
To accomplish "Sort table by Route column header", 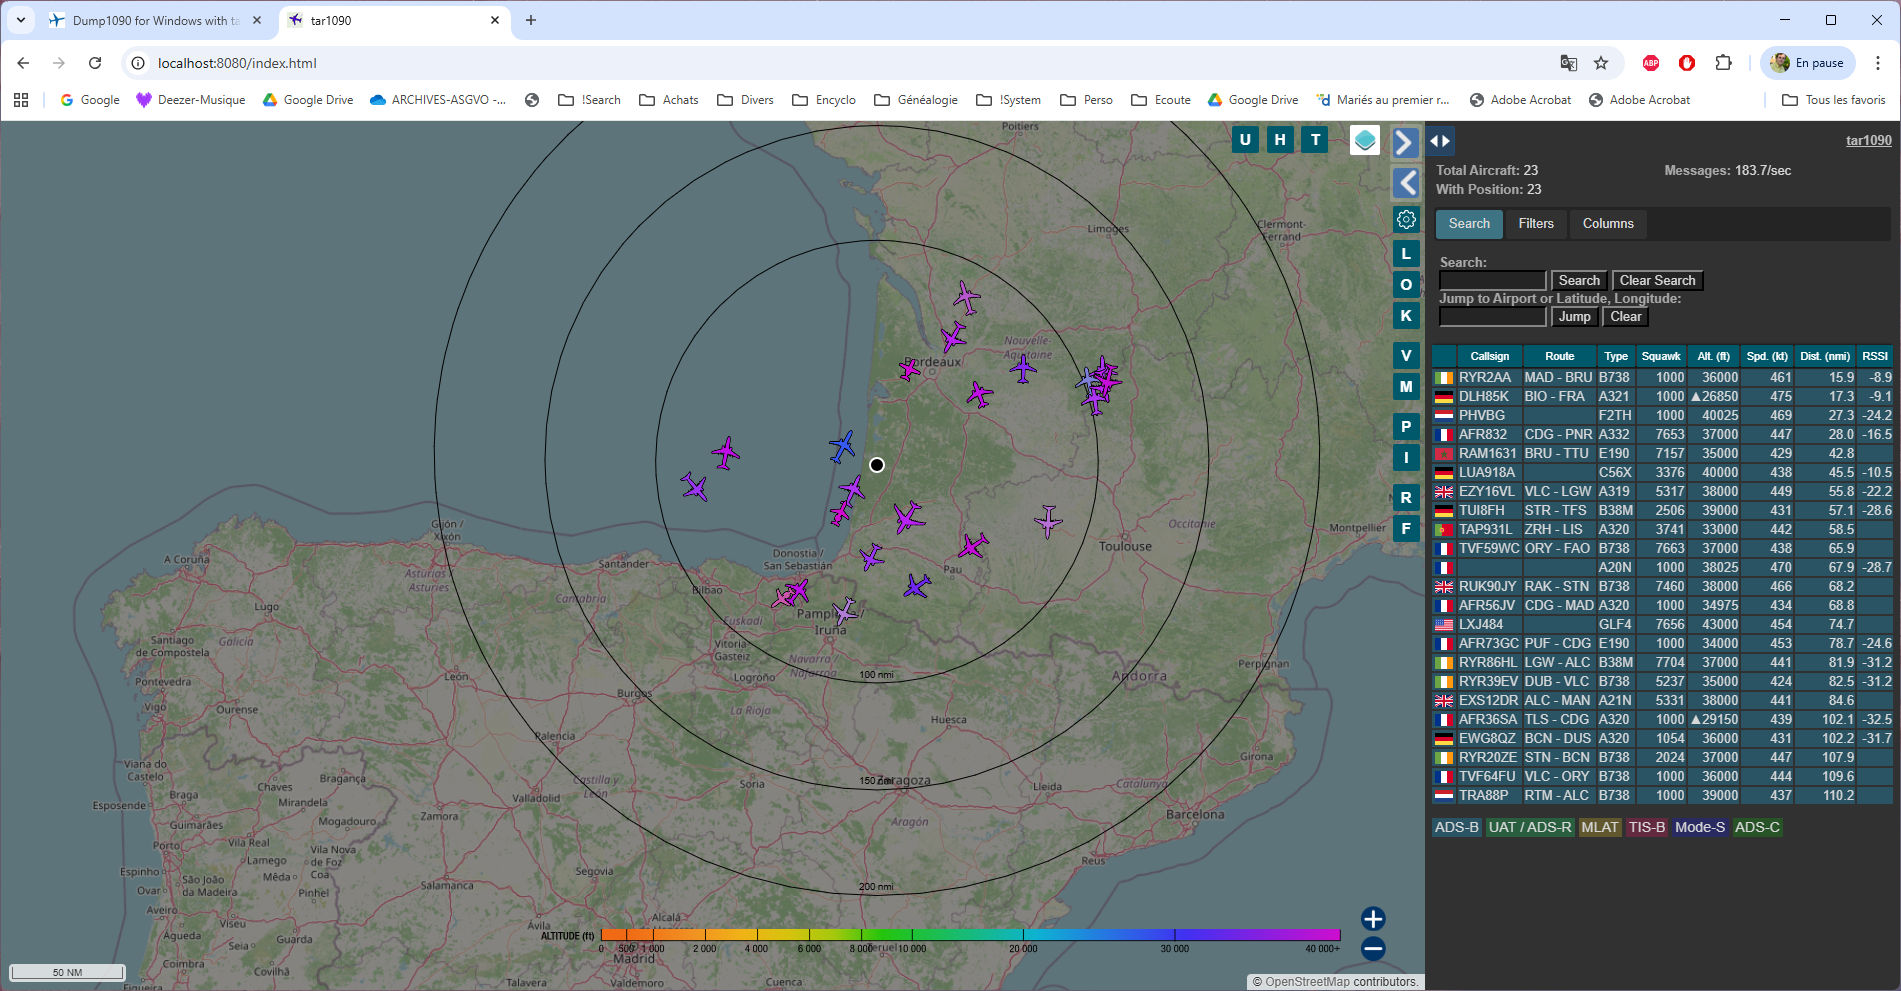I will coord(1559,357).
